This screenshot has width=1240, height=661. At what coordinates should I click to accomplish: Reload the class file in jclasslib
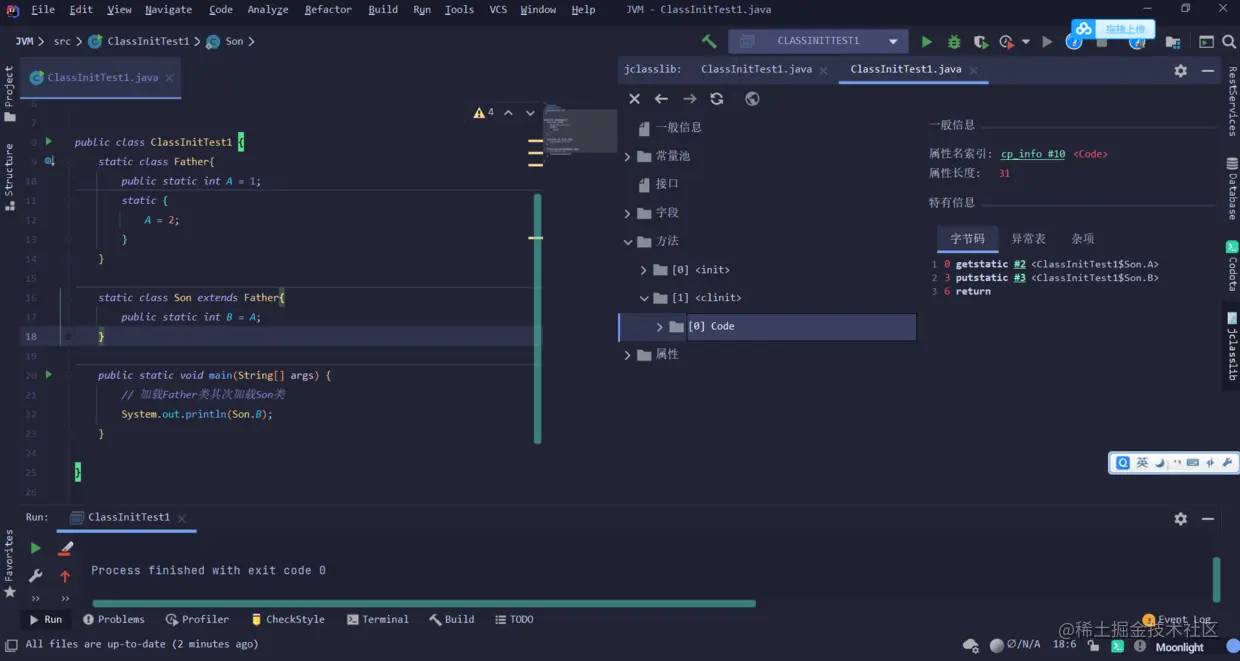(717, 98)
